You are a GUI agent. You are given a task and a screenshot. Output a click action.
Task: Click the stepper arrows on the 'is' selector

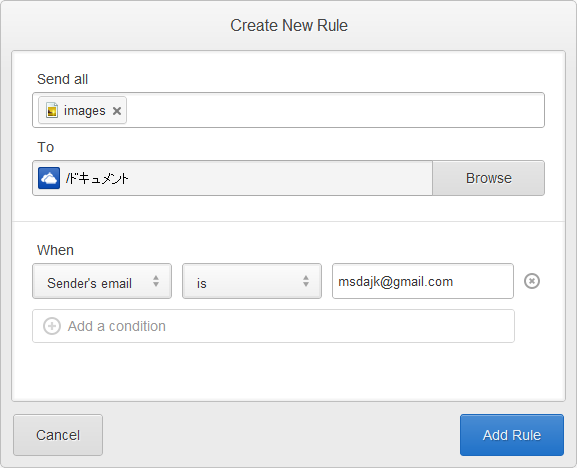306,281
